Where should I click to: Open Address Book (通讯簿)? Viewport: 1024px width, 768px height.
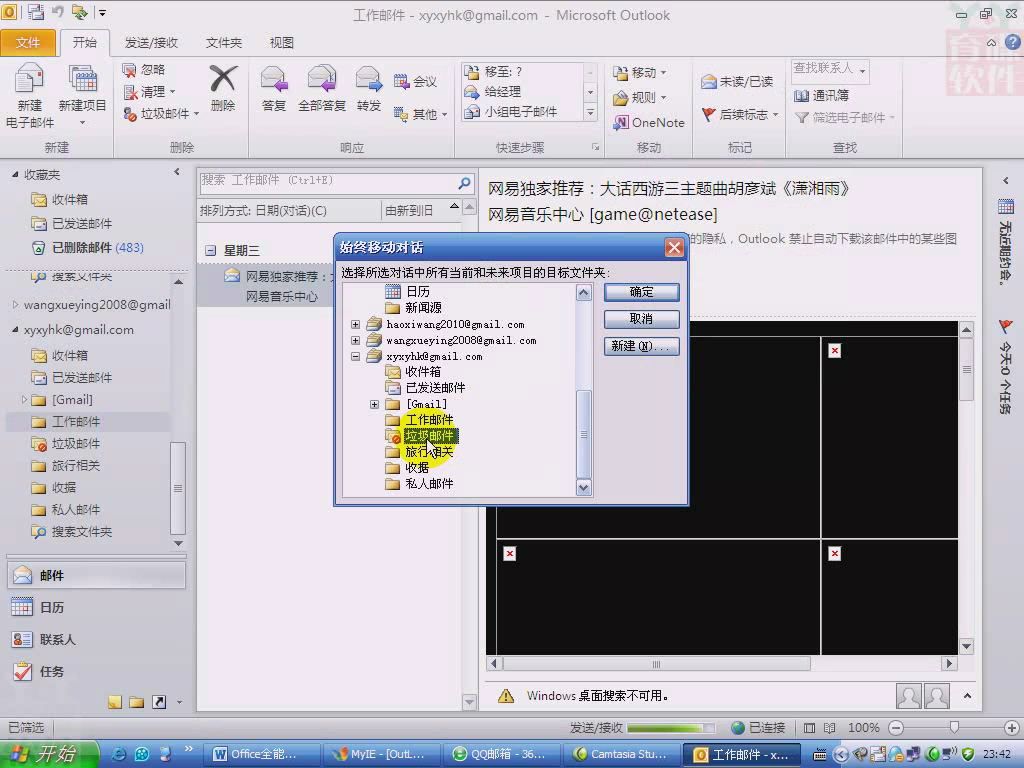(821, 95)
